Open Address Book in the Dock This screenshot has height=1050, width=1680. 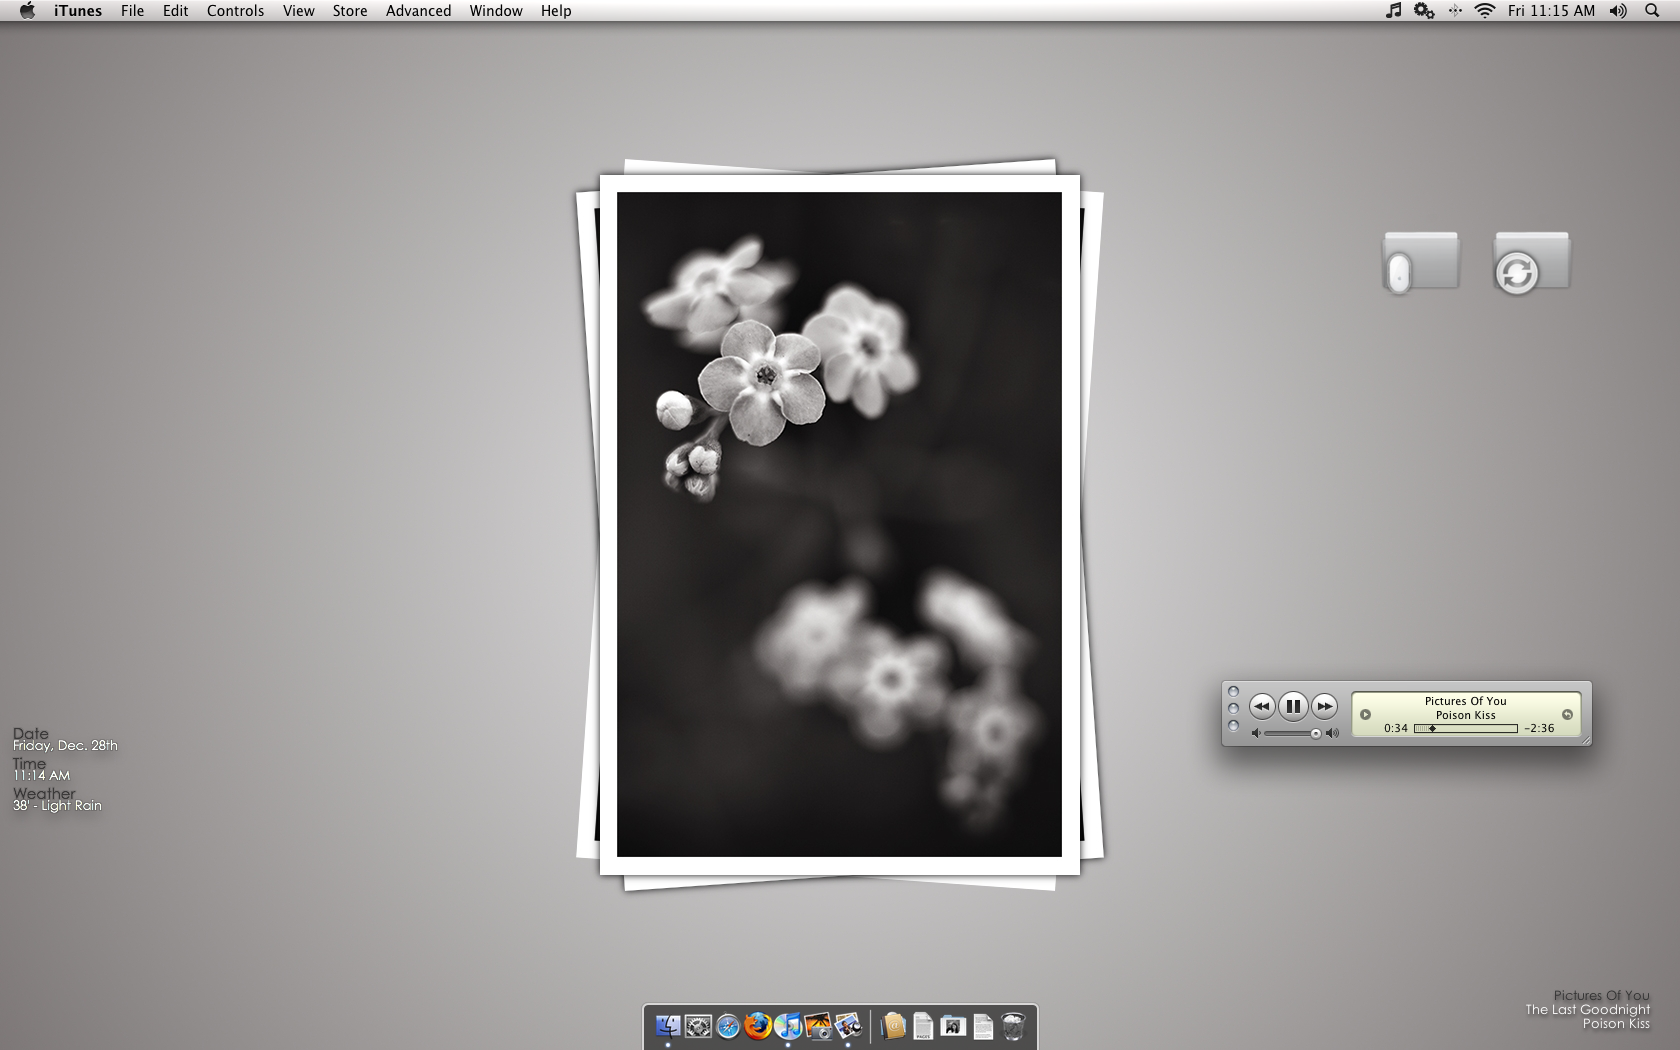[894, 1026]
